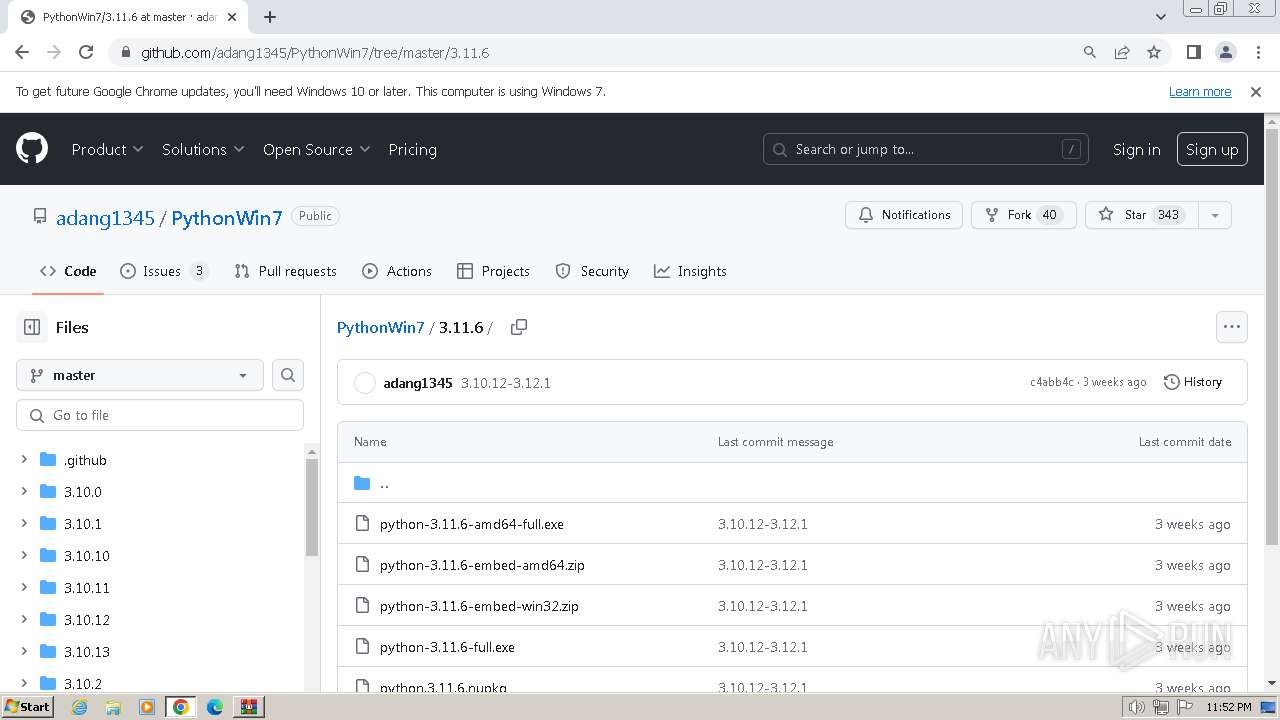
Task: Expand the 3.10.10 folder chevron
Action: pyautogui.click(x=24, y=556)
